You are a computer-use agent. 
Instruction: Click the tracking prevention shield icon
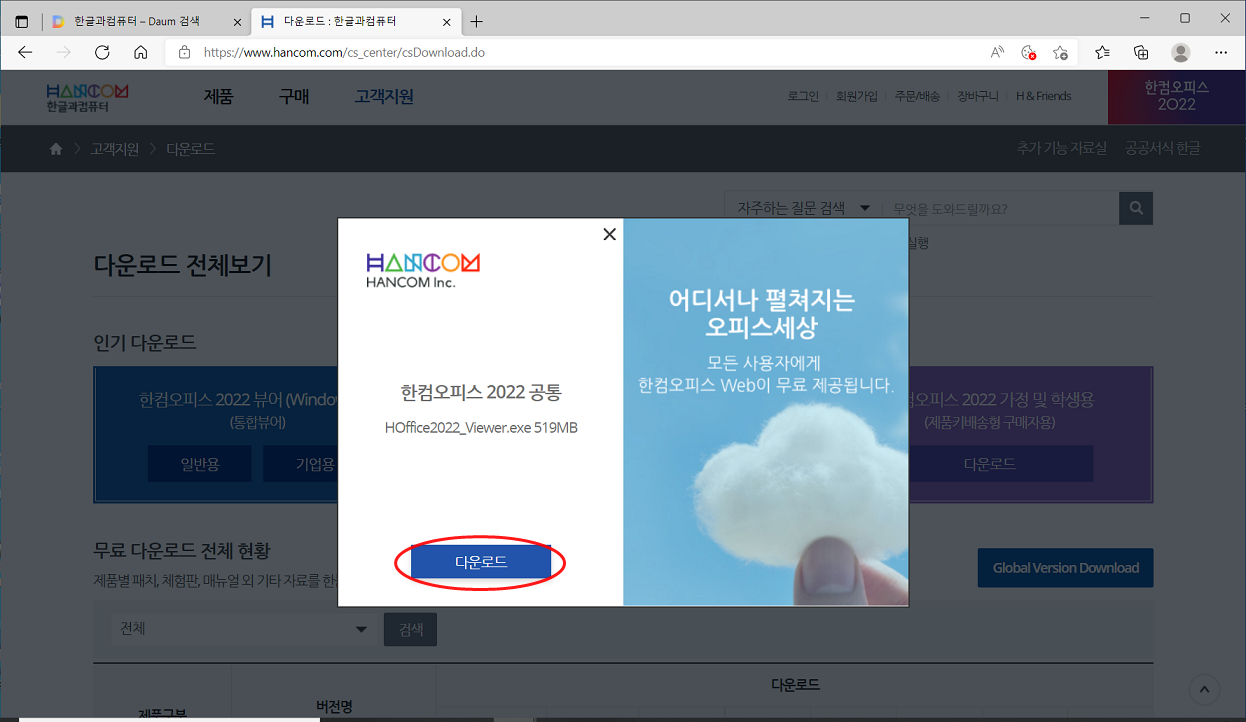pyautogui.click(x=1028, y=52)
